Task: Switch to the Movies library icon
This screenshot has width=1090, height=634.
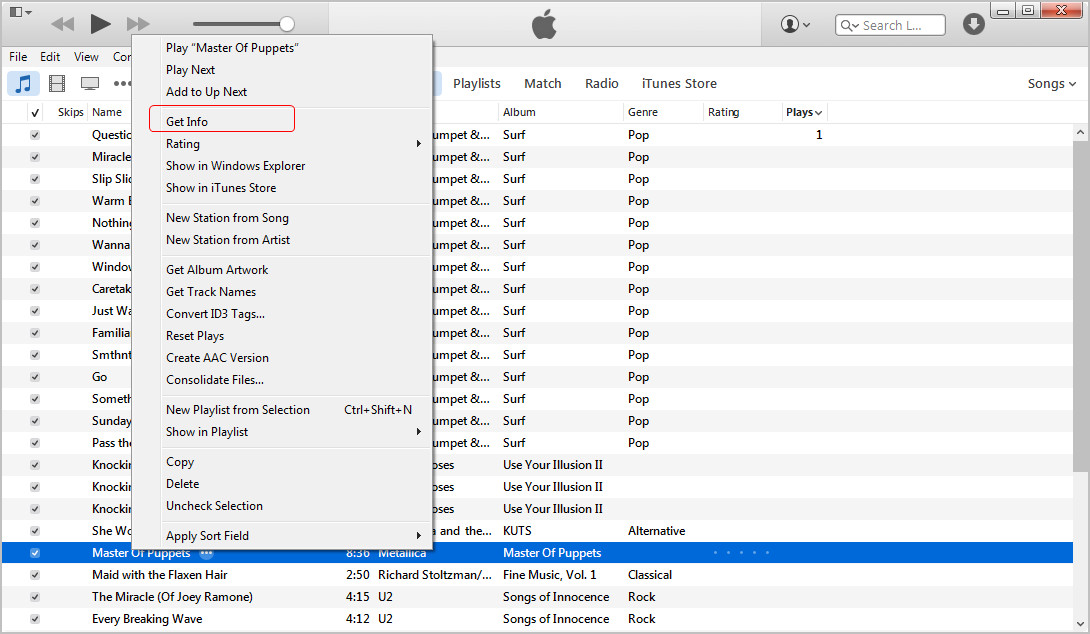Action: [57, 83]
